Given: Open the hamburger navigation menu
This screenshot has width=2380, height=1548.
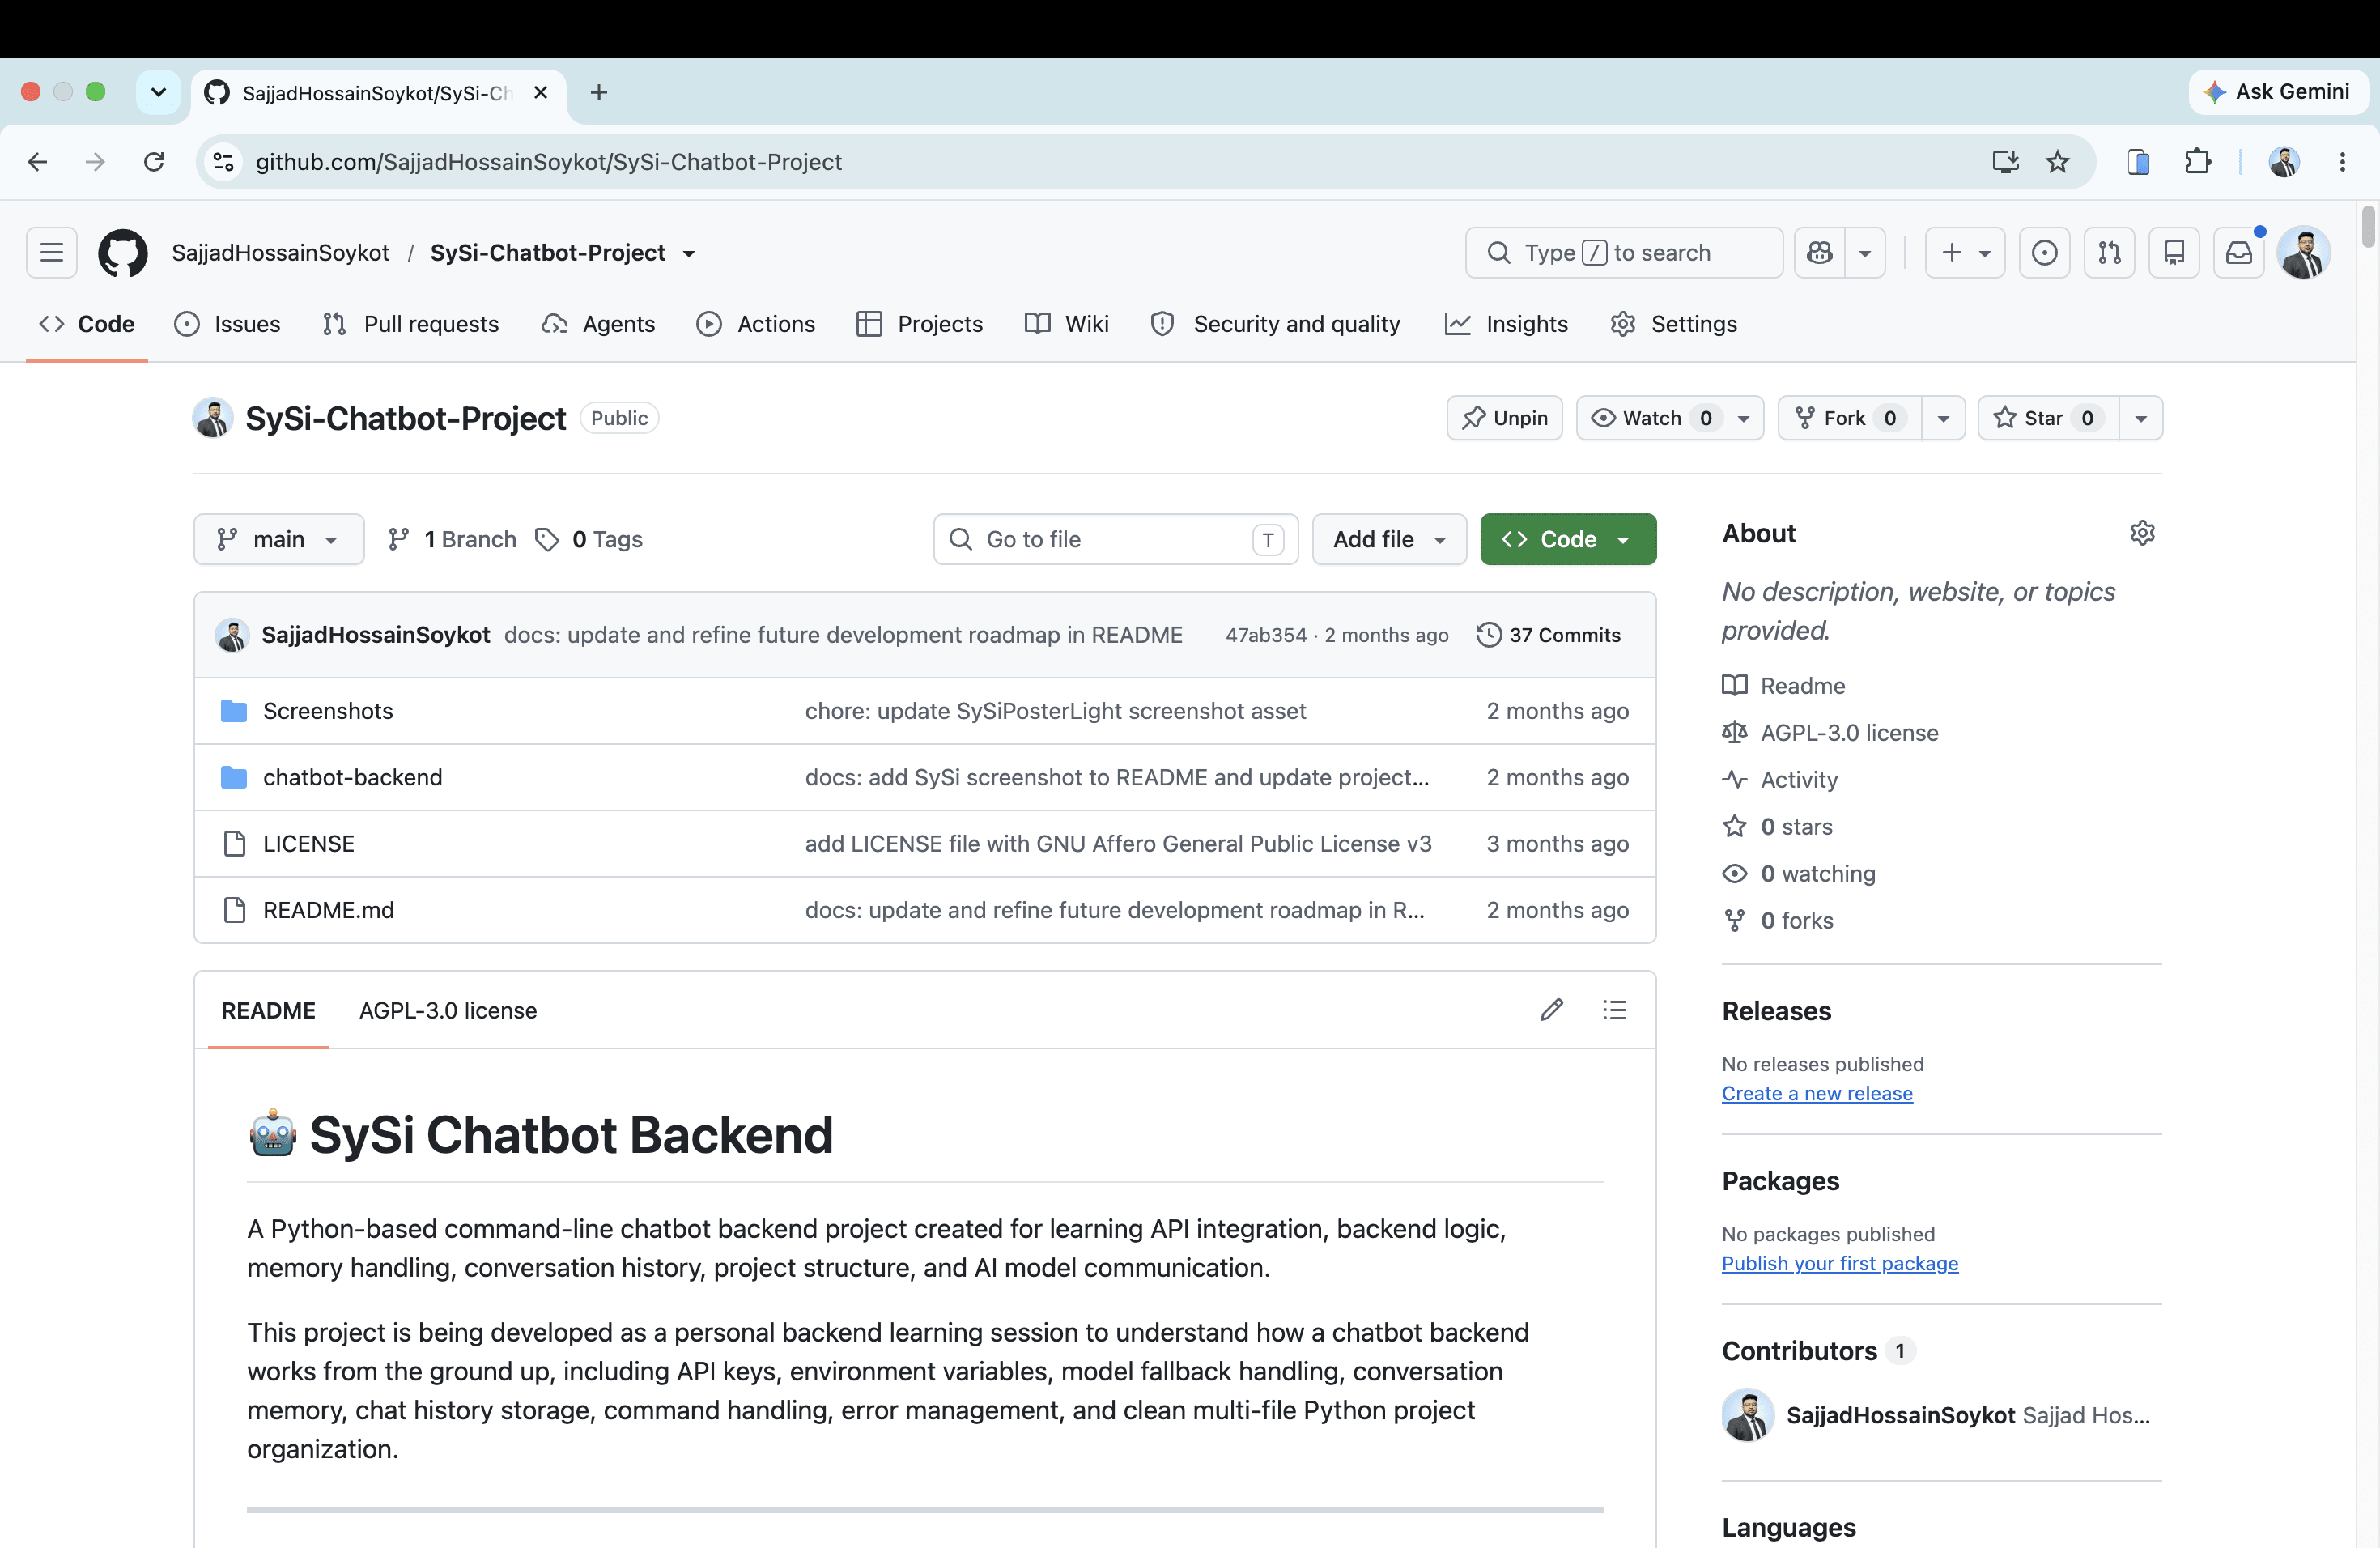Looking at the screenshot, I should 52,253.
